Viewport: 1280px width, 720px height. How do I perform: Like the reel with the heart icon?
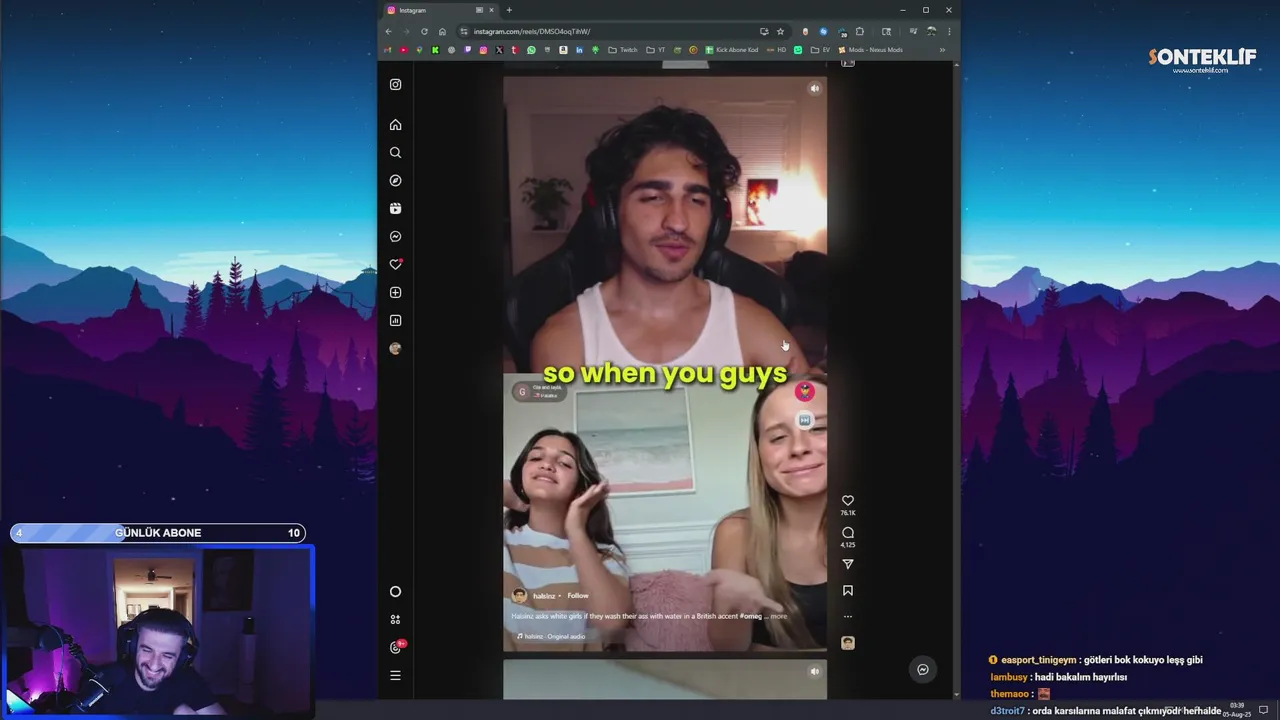pyautogui.click(x=847, y=500)
